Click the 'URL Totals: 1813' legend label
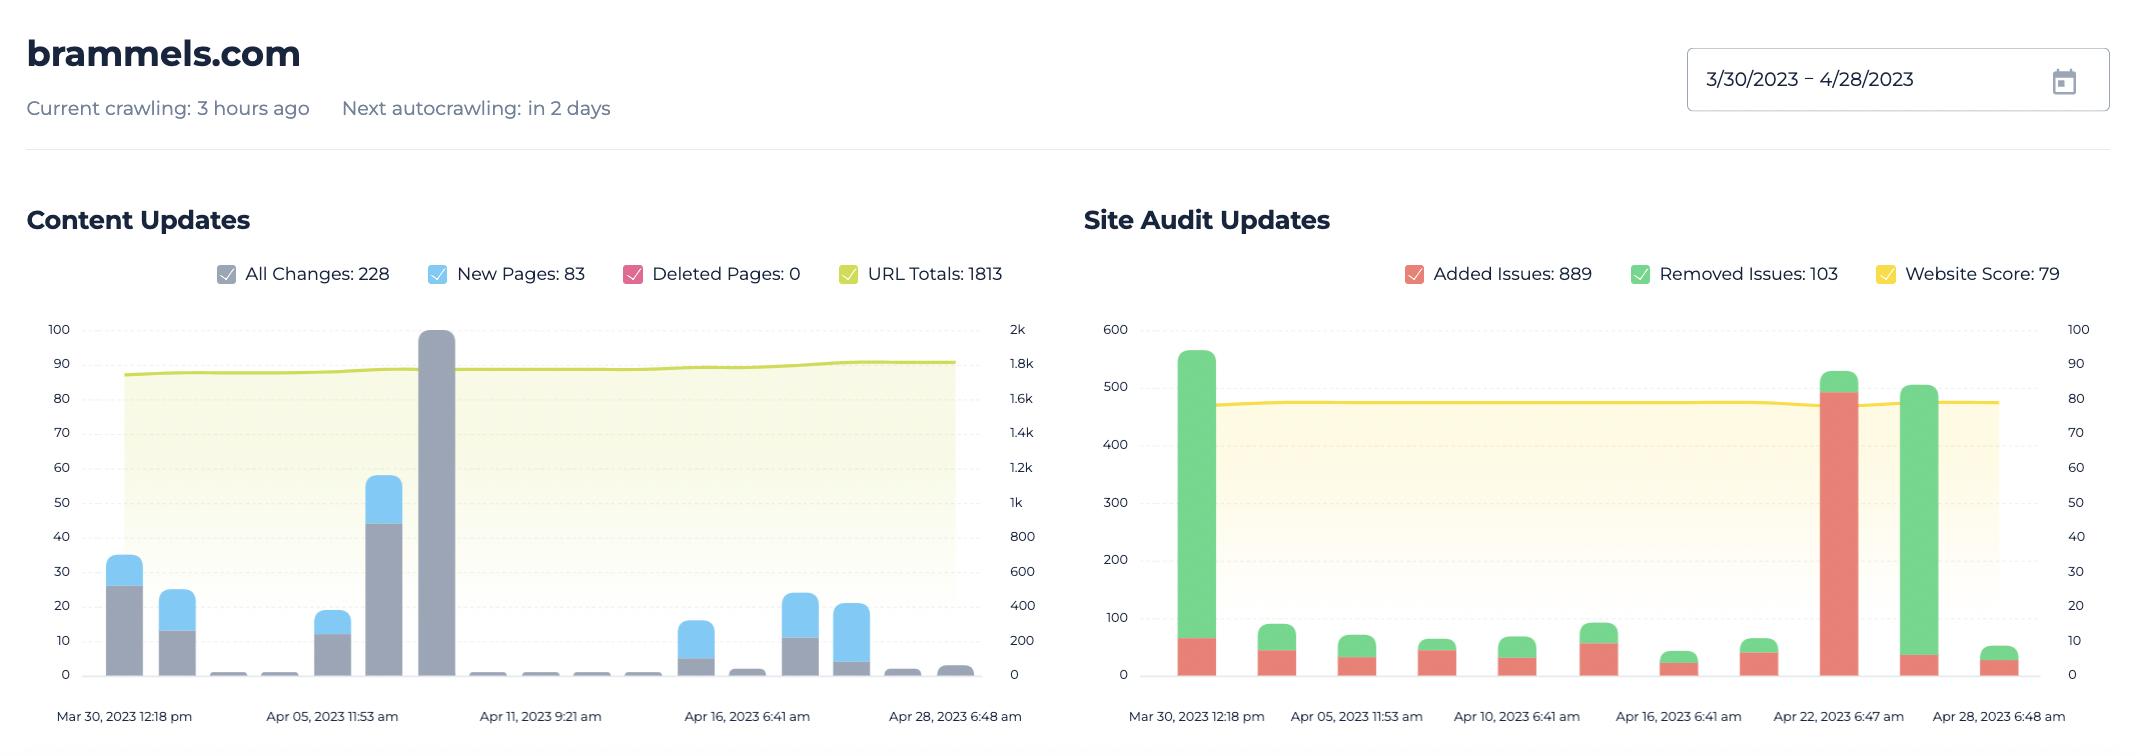The height and width of the screenshot is (756, 2136). pos(935,274)
